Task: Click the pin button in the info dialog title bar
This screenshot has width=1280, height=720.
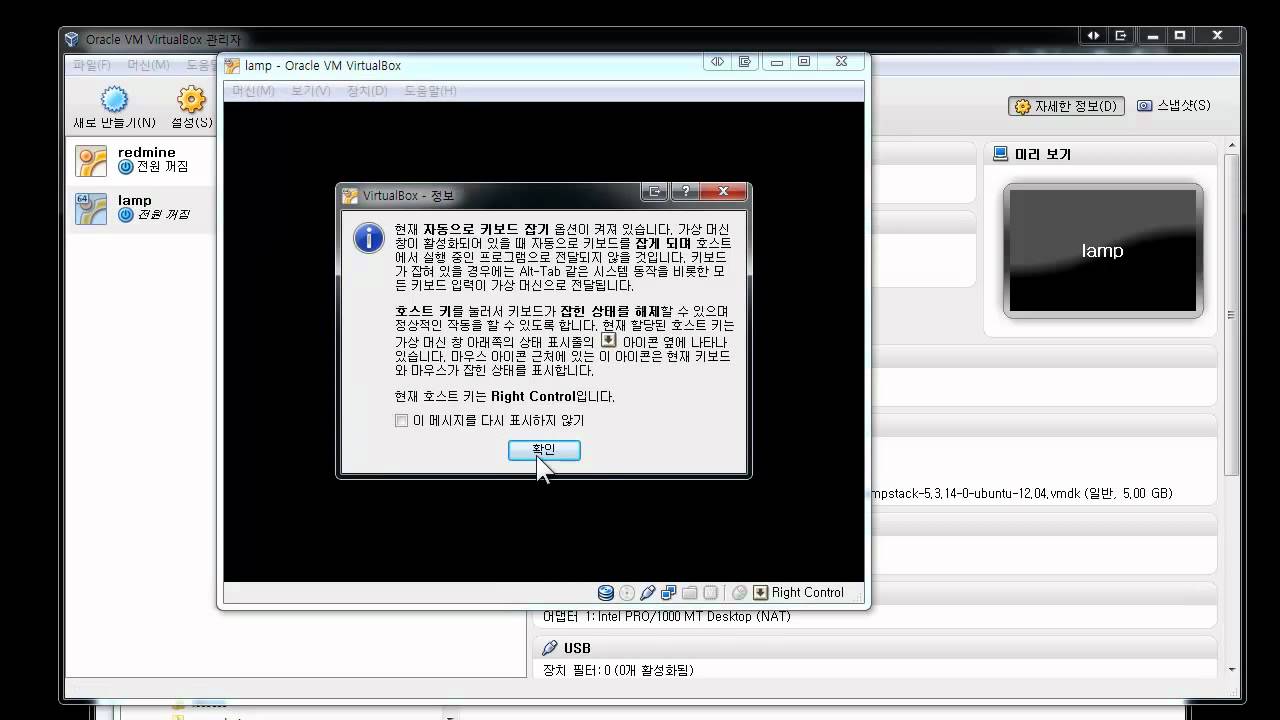Action: 657,192
